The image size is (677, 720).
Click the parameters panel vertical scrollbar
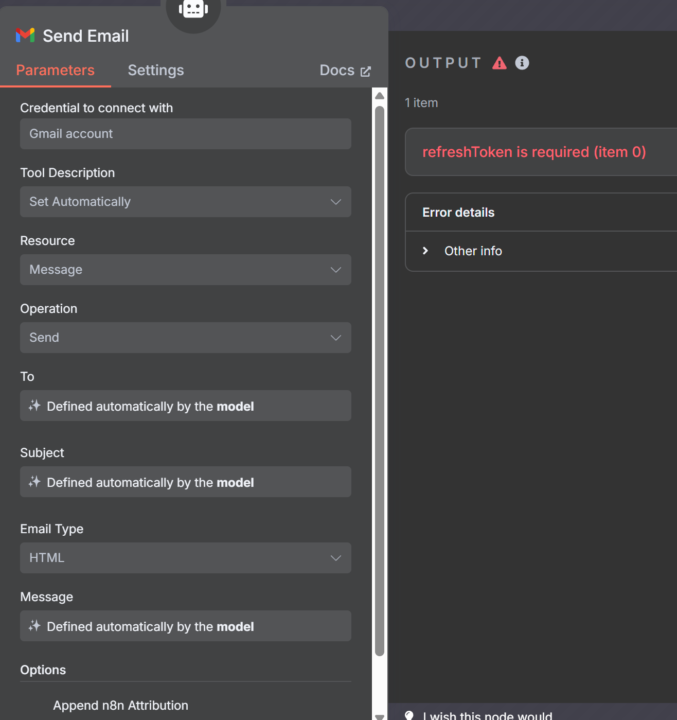point(379,380)
